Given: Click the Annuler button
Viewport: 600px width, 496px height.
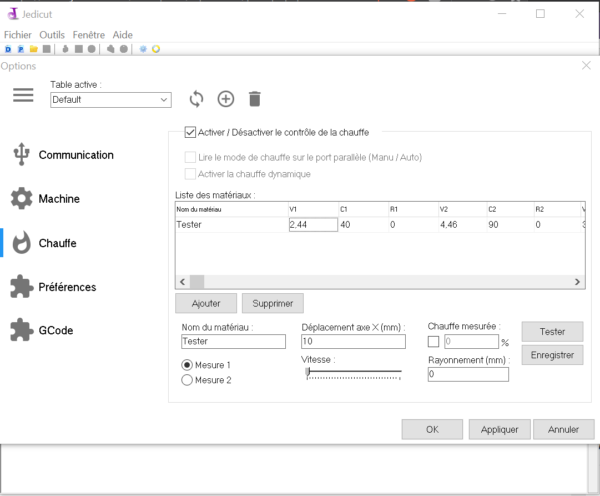Looking at the screenshot, I should 564,429.
